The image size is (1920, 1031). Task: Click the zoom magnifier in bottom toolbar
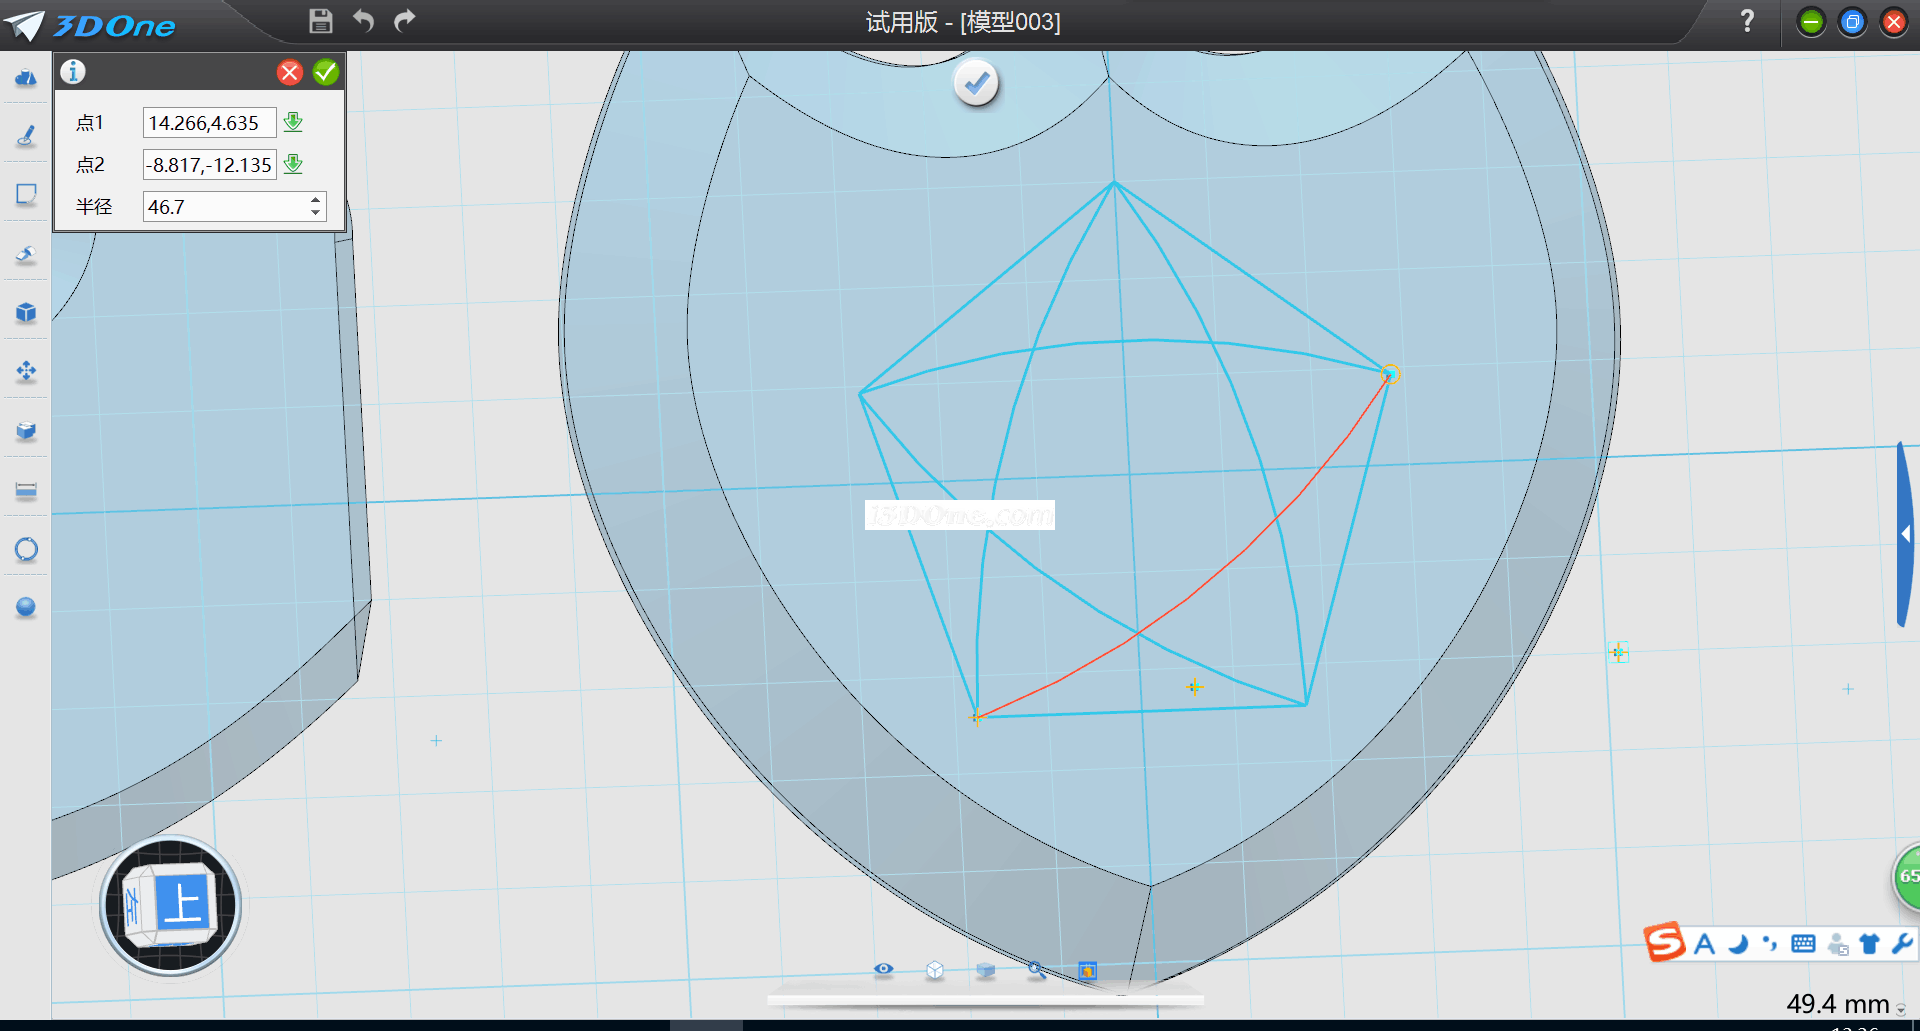[1036, 970]
